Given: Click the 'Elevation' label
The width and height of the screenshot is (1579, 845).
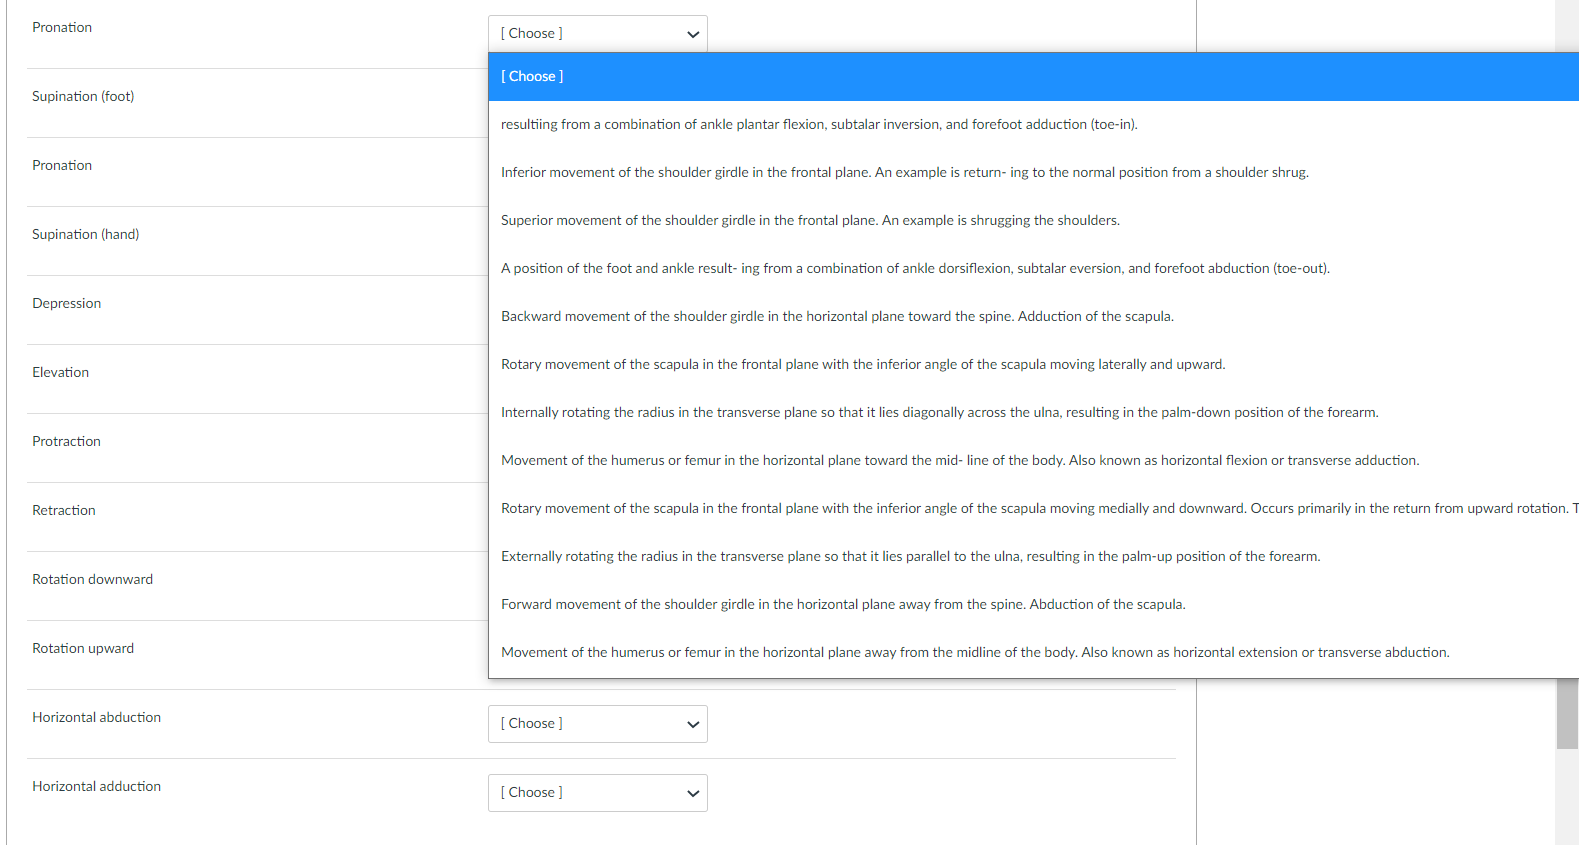Looking at the screenshot, I should click(61, 373).
